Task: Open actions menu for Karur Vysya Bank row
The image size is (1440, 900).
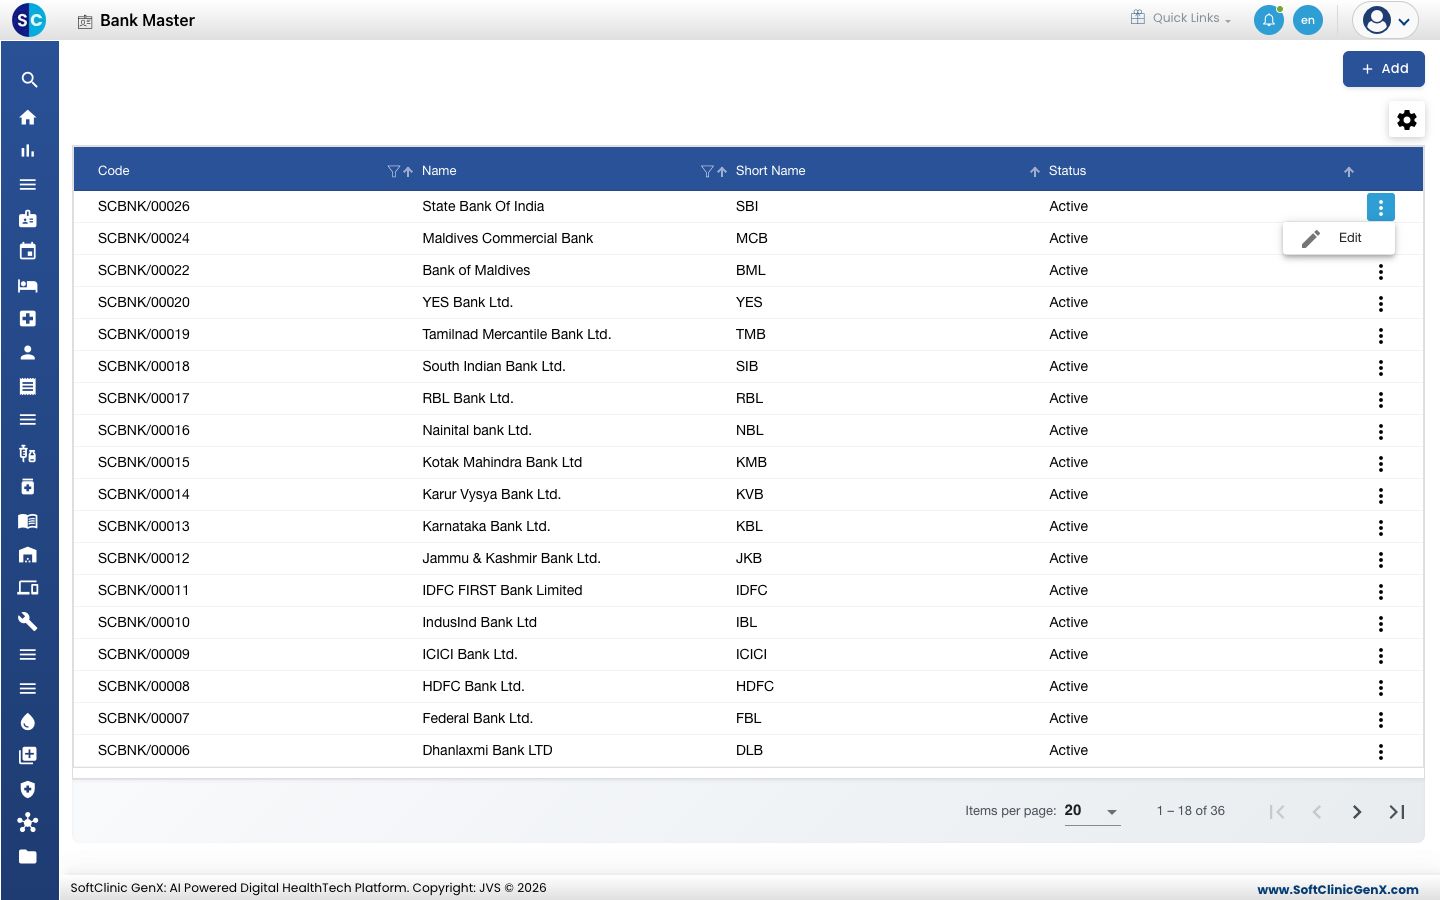Action: pyautogui.click(x=1381, y=495)
